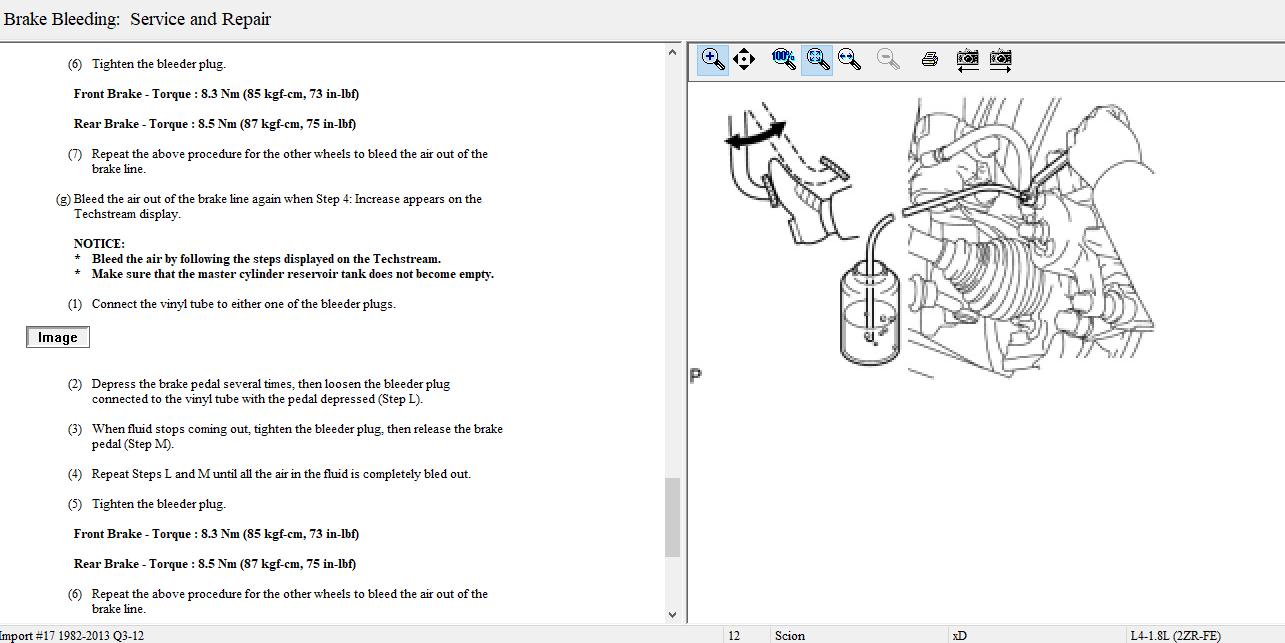Viewport: 1285px width, 643px height.
Task: Fit image to width magnifier
Action: point(850,59)
